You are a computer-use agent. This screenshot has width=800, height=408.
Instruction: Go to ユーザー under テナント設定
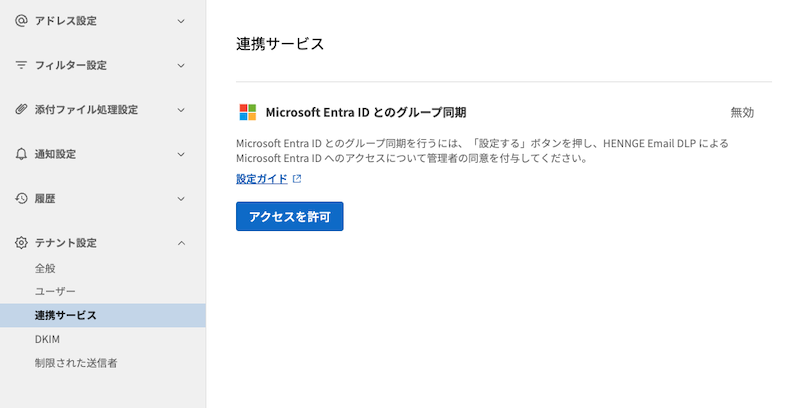55,291
